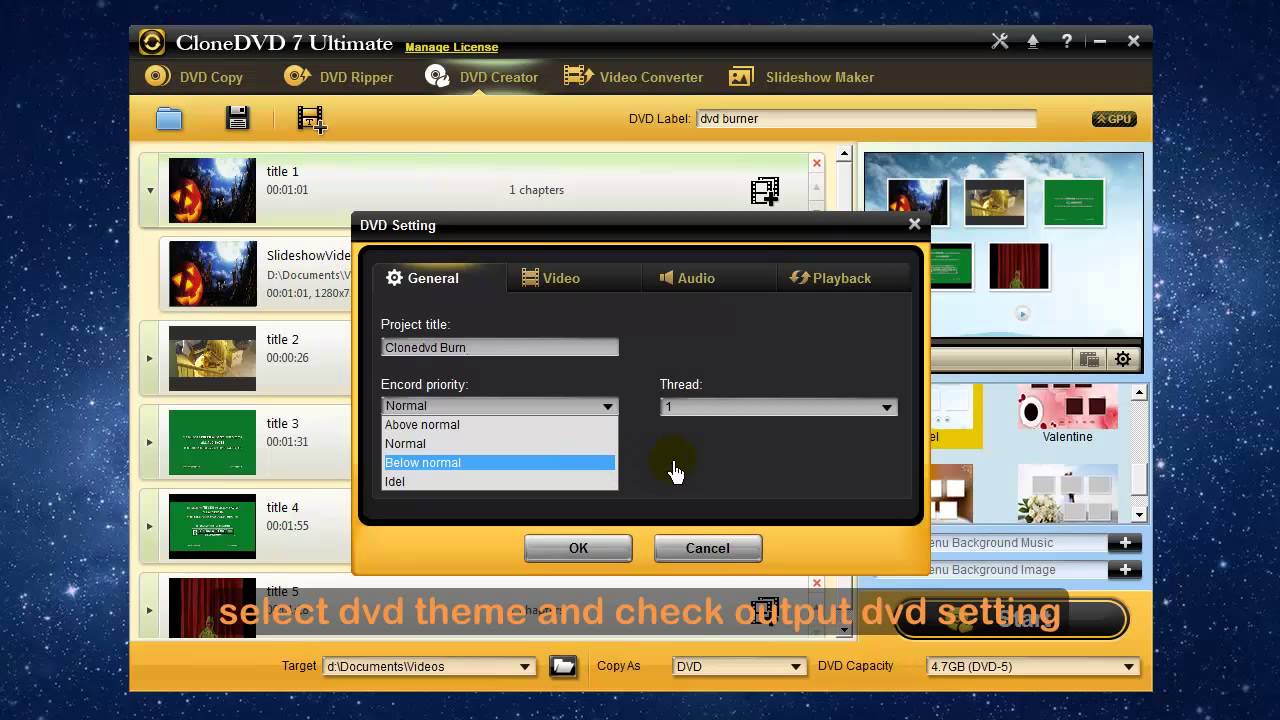Choose Below normal priority option
The width and height of the screenshot is (1280, 720).
(x=500, y=463)
